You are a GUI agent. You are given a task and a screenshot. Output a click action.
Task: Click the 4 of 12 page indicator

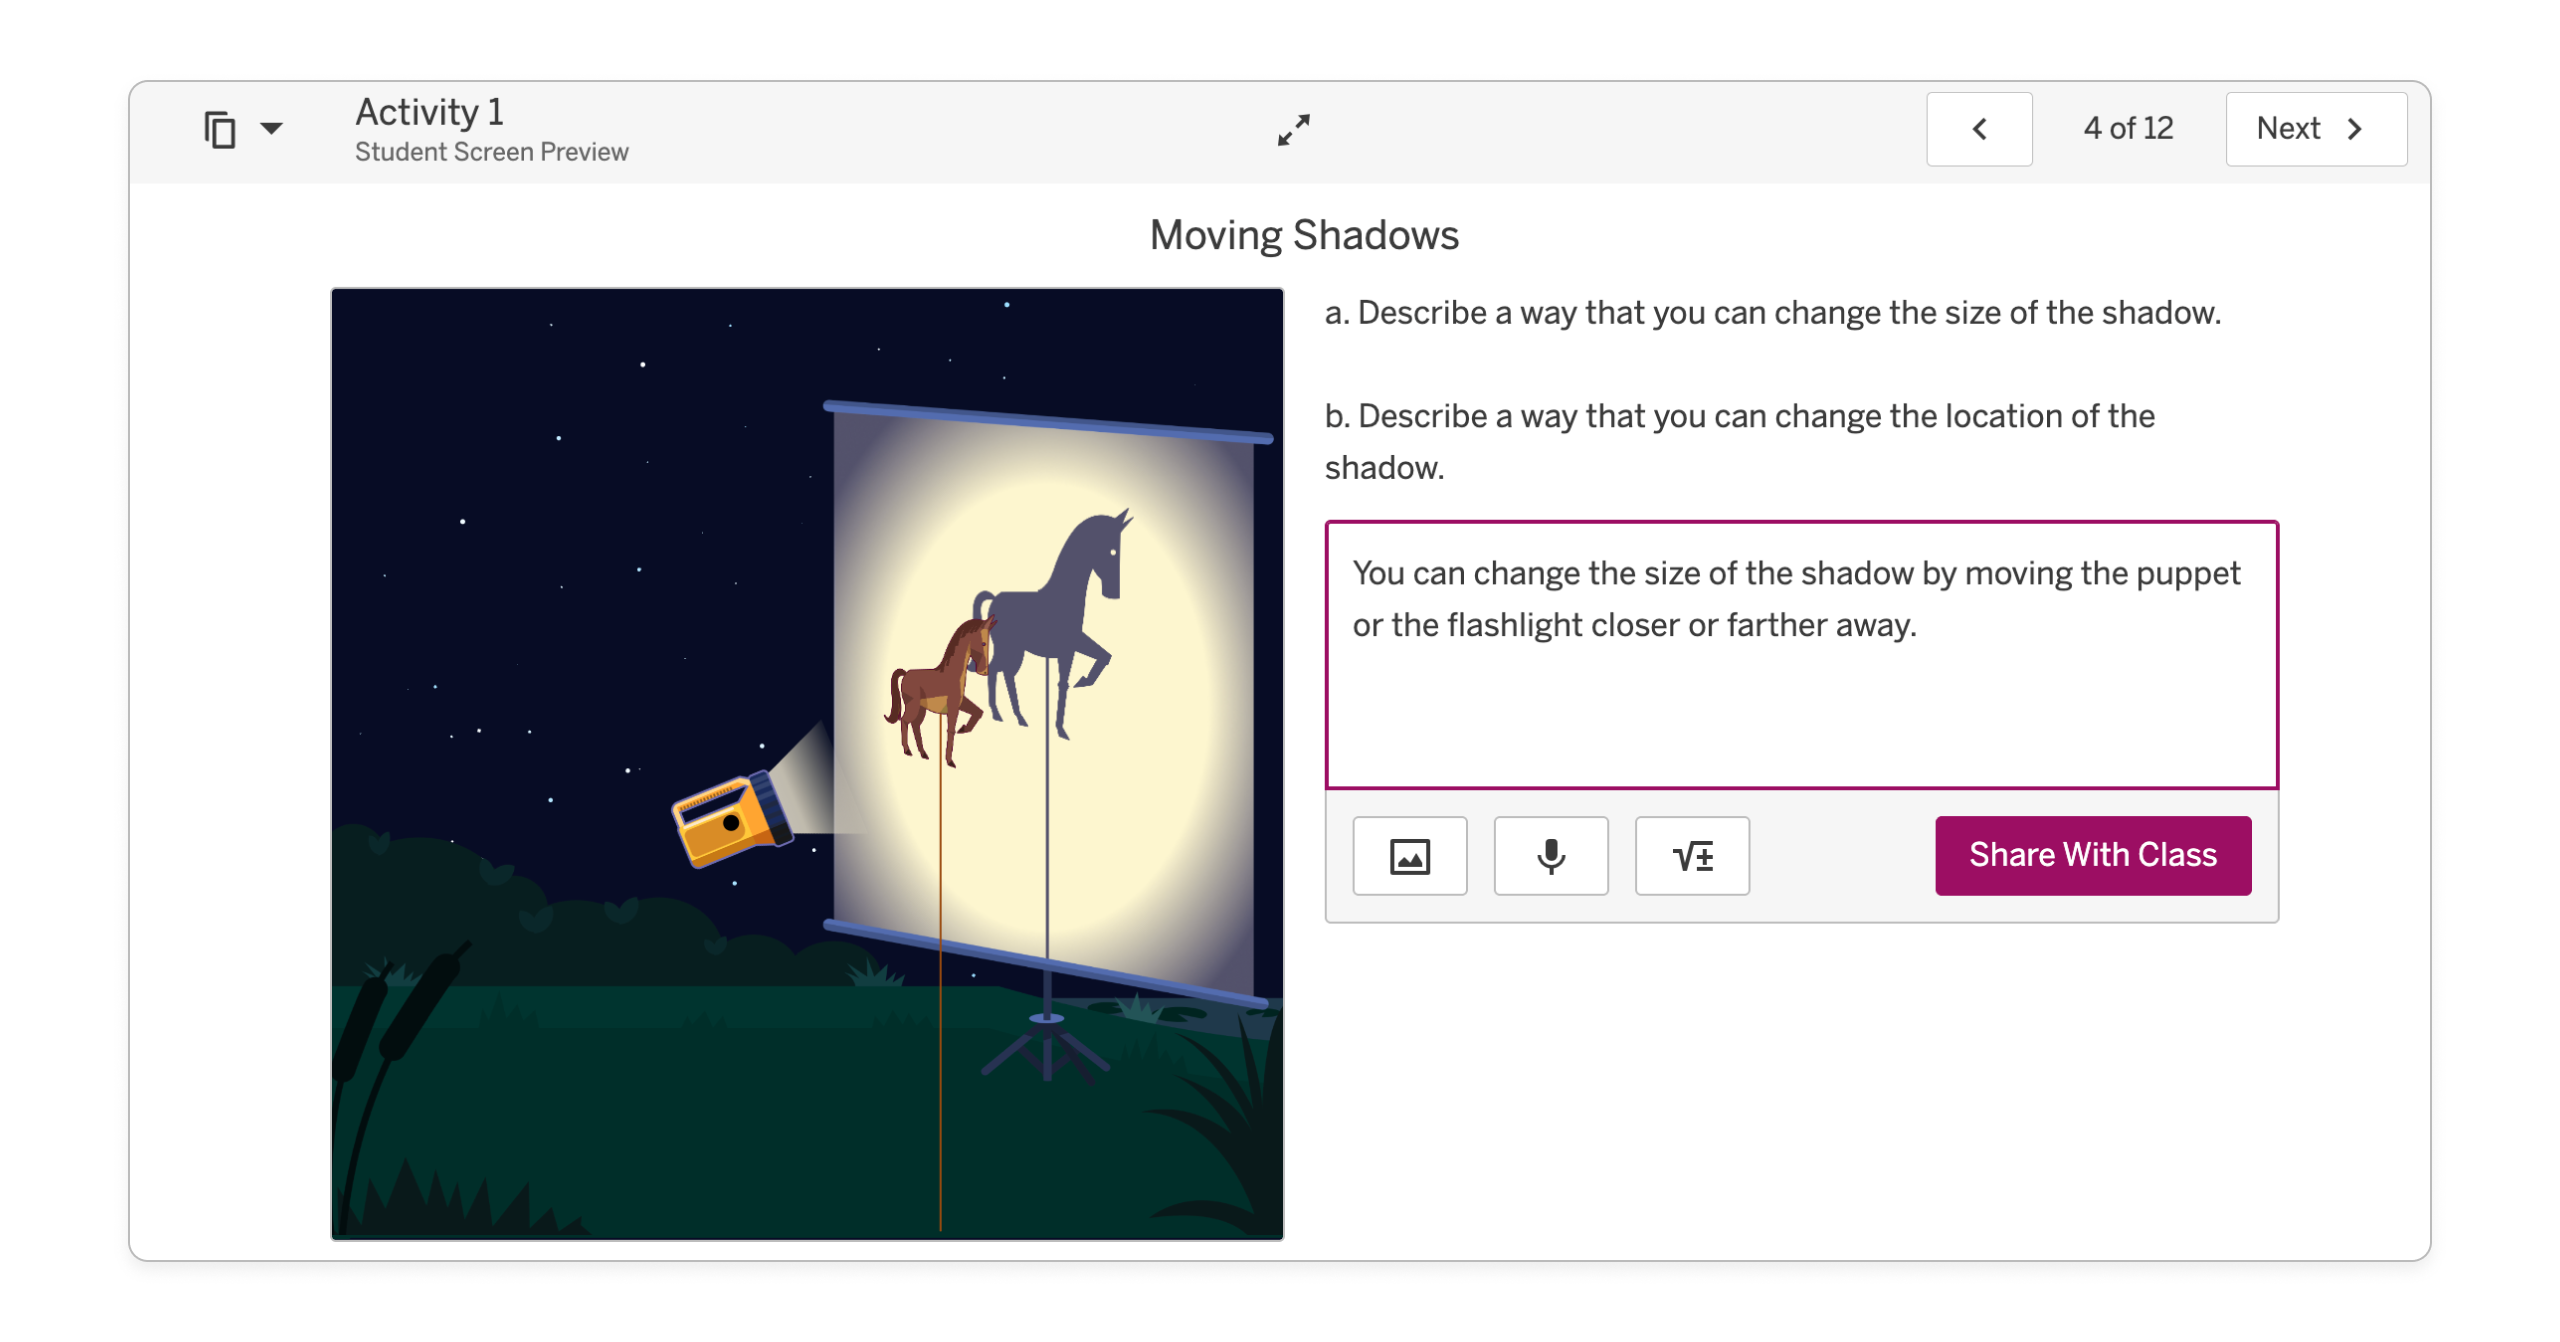pyautogui.click(x=2126, y=128)
